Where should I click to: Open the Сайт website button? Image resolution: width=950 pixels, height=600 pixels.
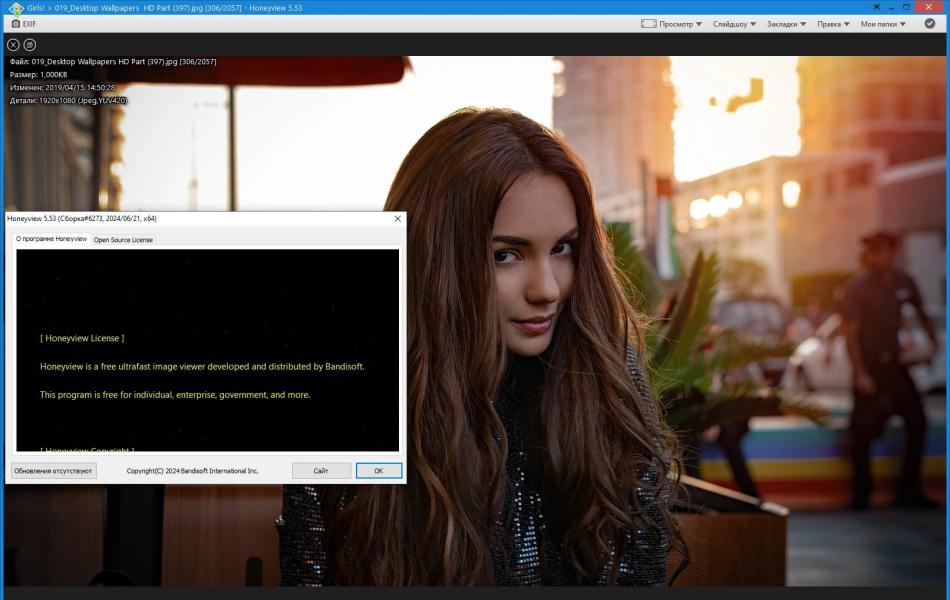point(321,471)
